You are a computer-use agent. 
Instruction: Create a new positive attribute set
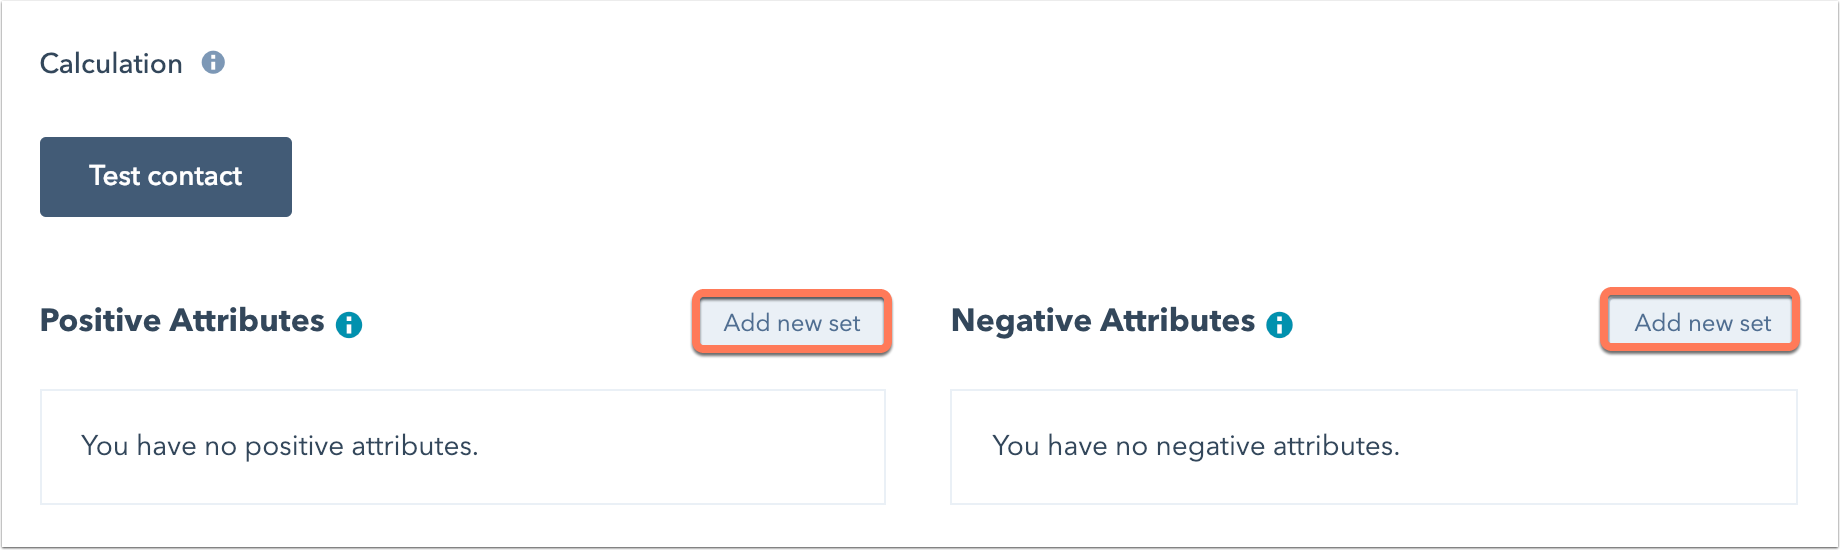(792, 323)
